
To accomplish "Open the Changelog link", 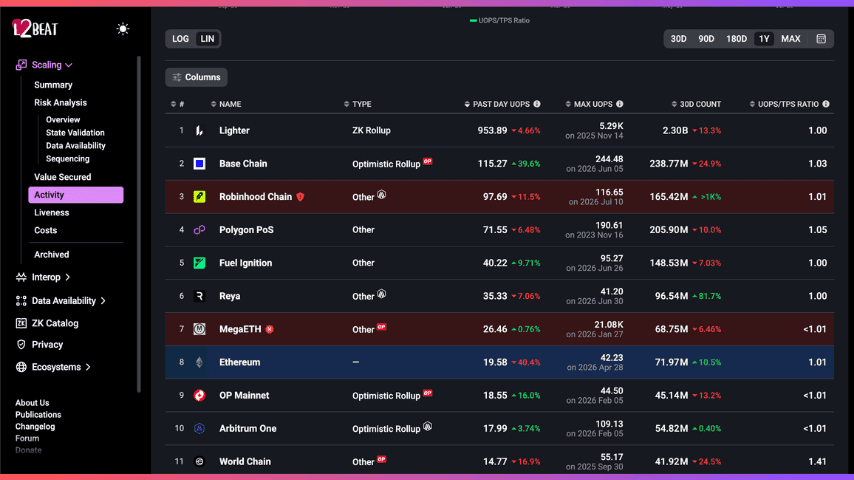I will tap(35, 427).
